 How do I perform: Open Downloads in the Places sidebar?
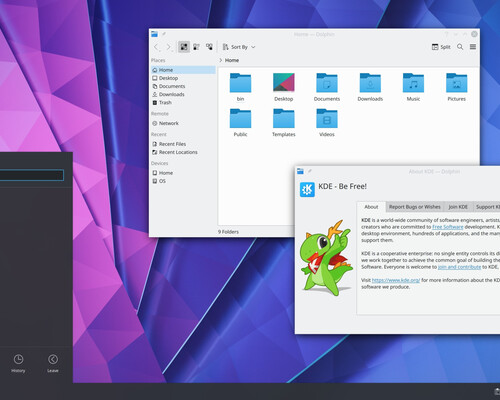coord(183,94)
